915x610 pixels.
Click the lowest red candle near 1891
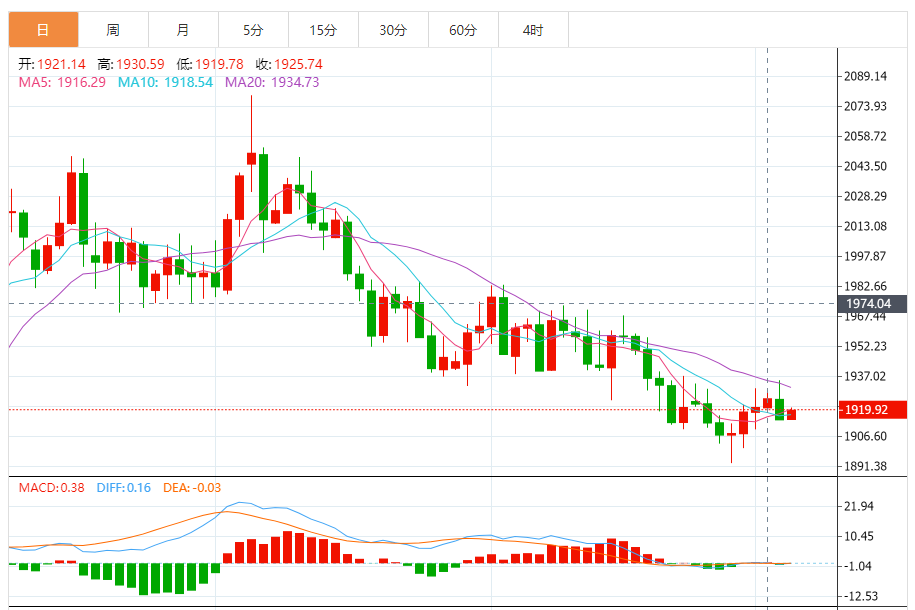pos(732,434)
